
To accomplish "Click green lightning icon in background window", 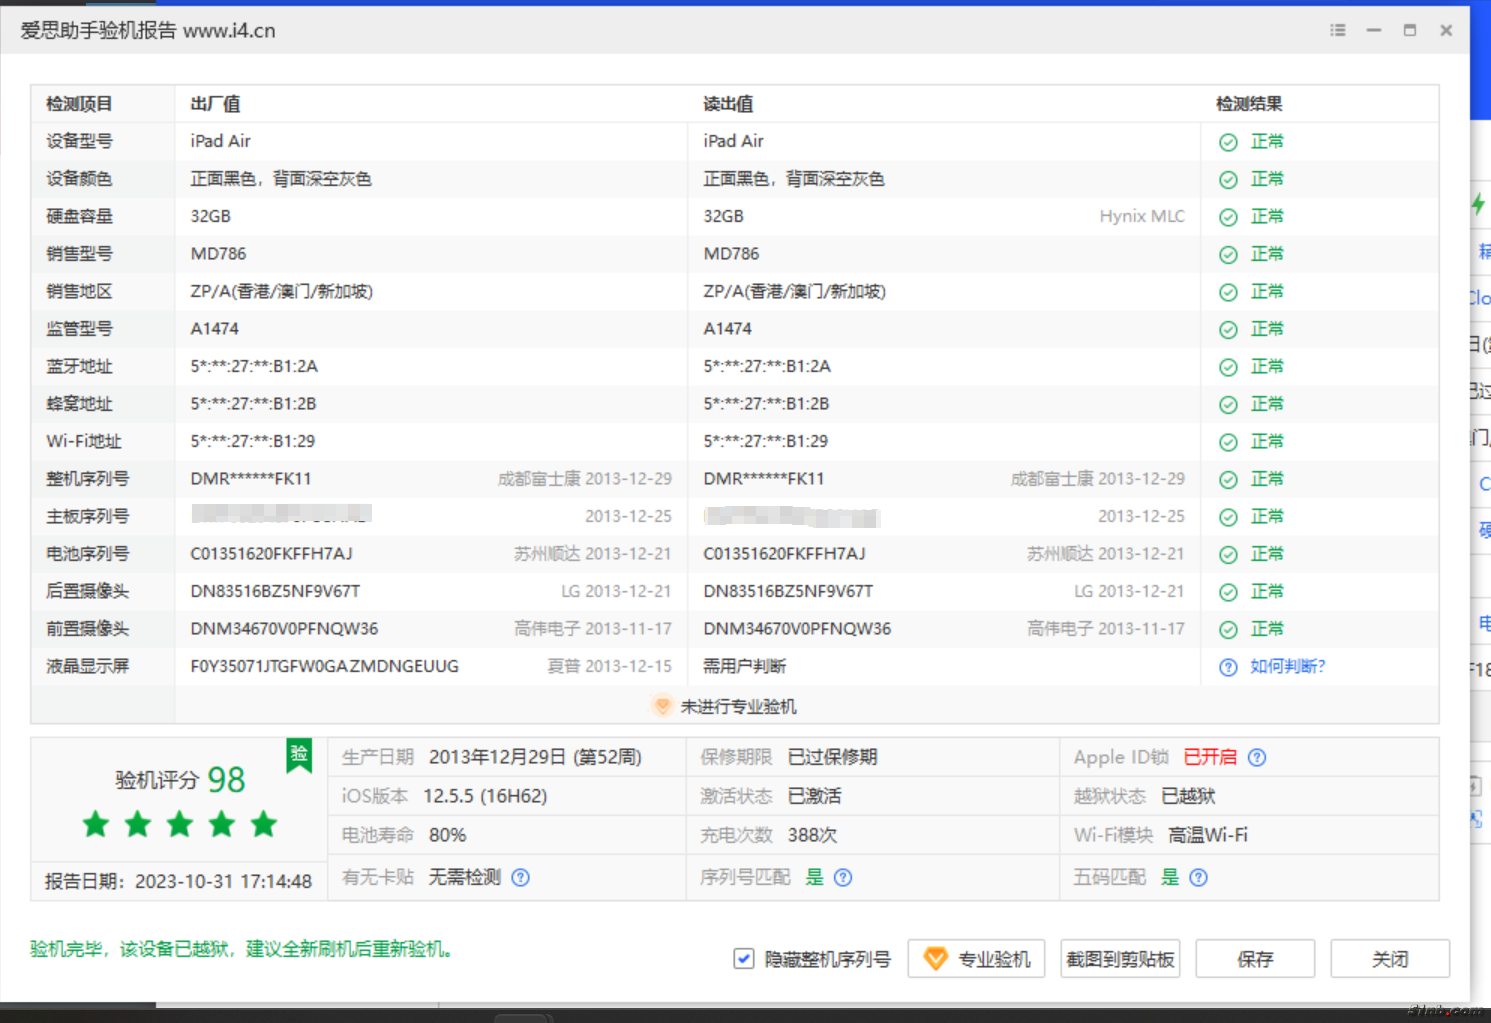I will coord(1478,204).
